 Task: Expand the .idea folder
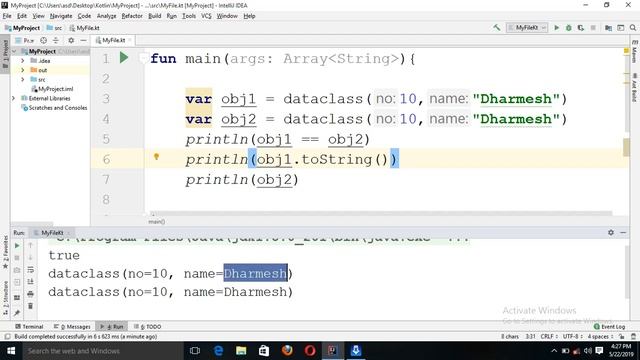[23, 61]
